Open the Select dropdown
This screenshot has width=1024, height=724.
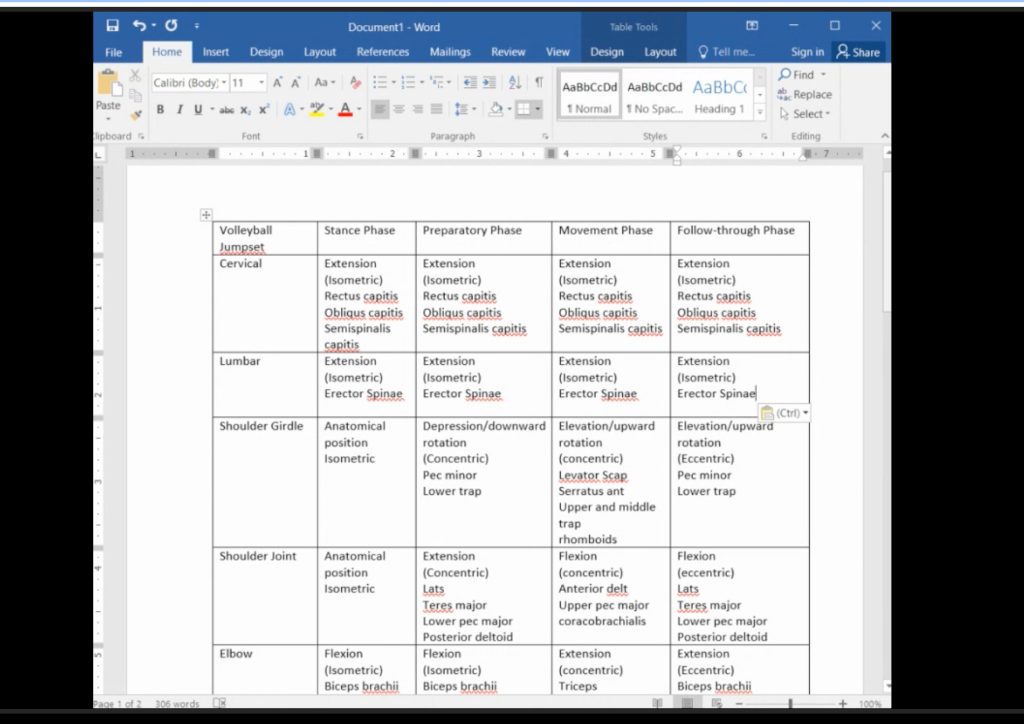click(x=805, y=114)
